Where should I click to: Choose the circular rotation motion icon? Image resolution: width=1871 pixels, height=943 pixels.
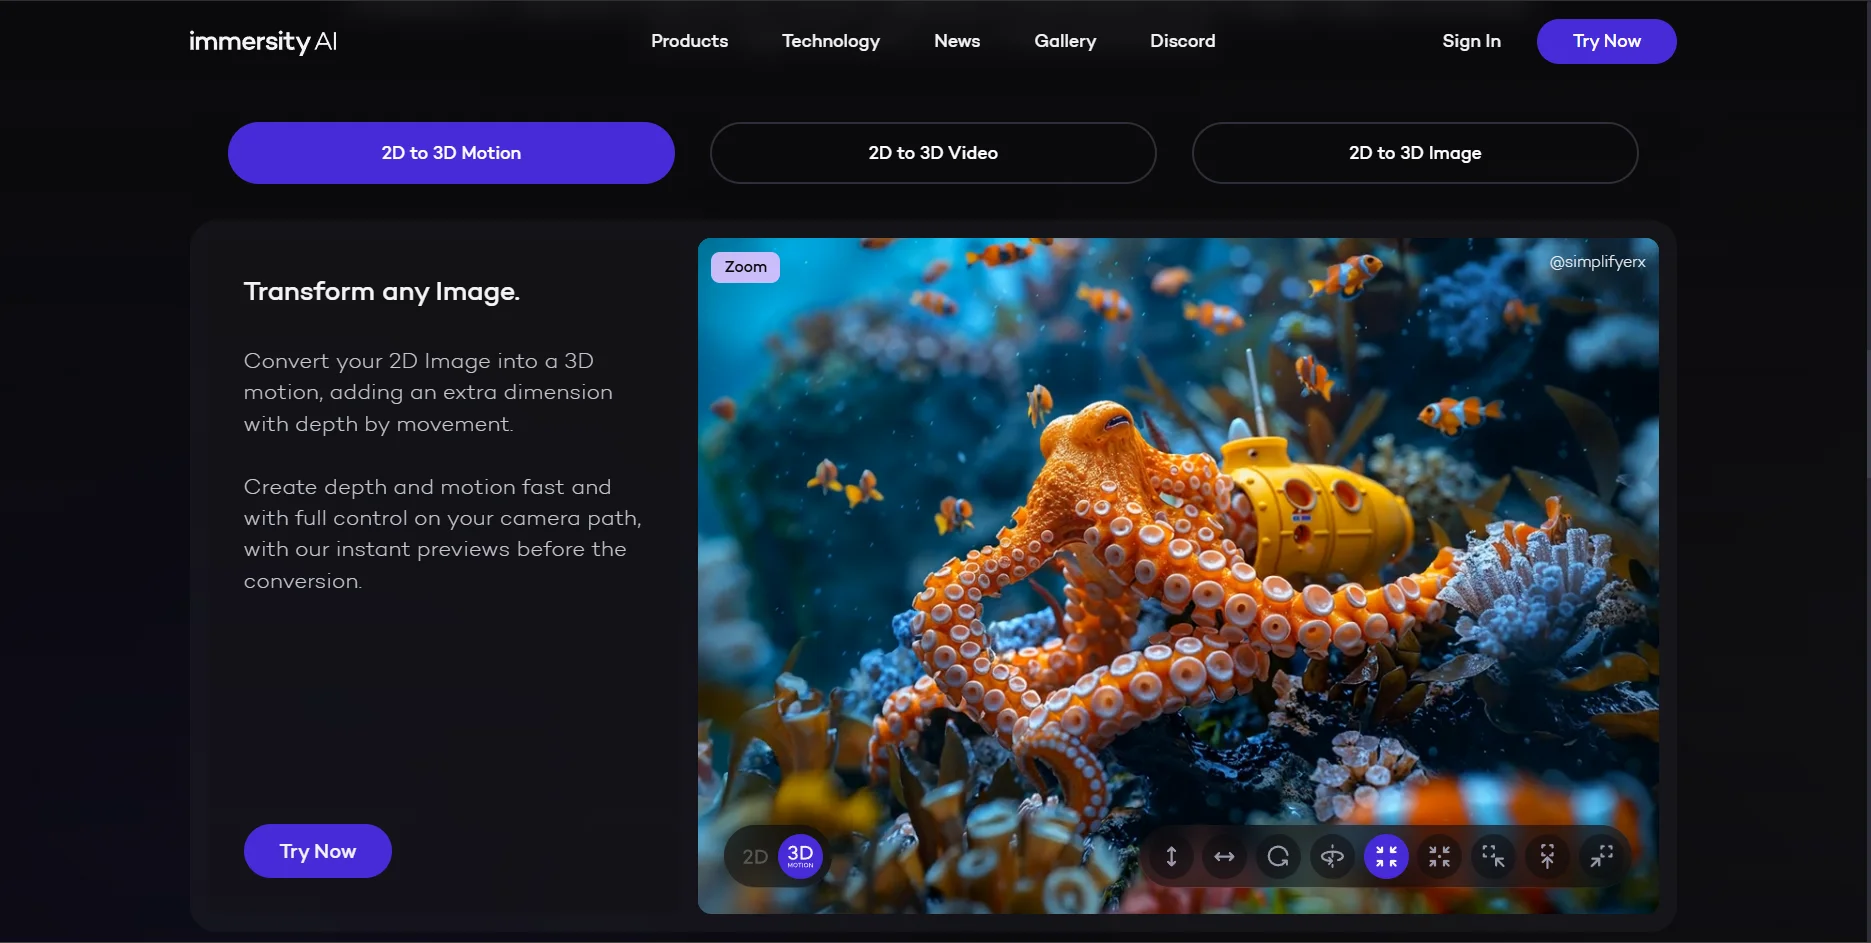(x=1278, y=857)
